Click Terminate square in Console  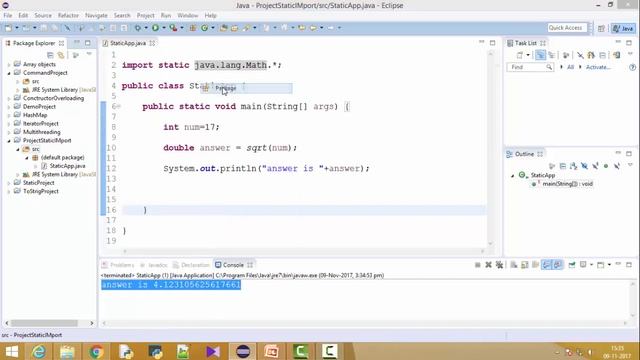[478, 265]
